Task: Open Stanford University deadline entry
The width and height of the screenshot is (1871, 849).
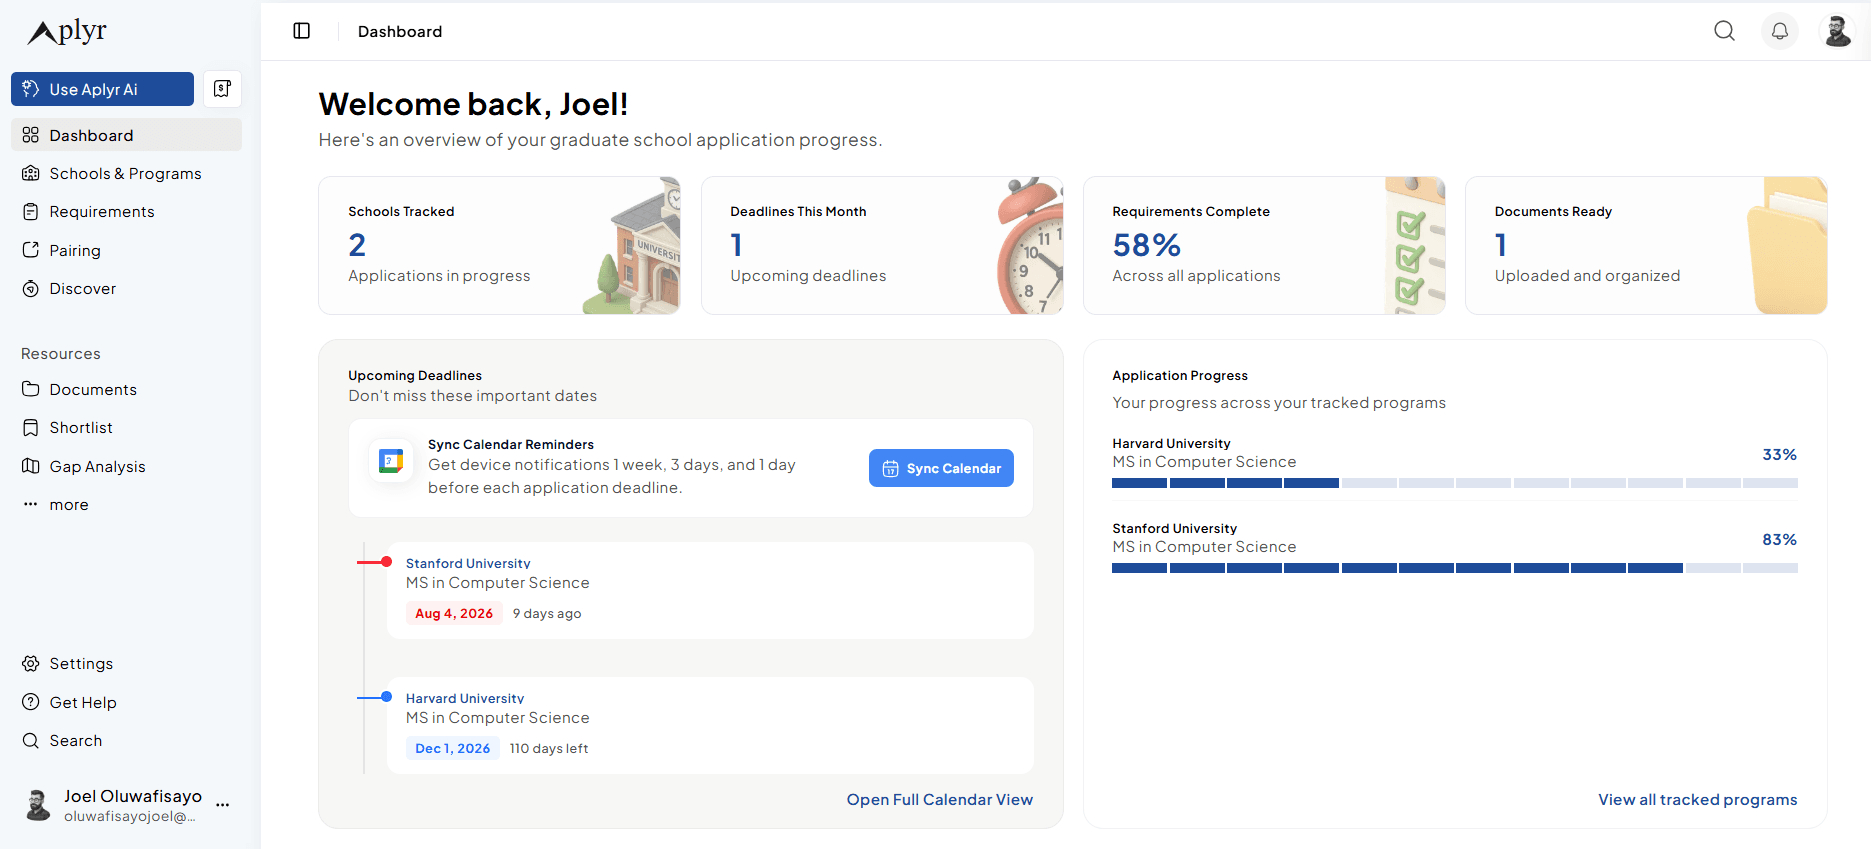Action: 710,590
